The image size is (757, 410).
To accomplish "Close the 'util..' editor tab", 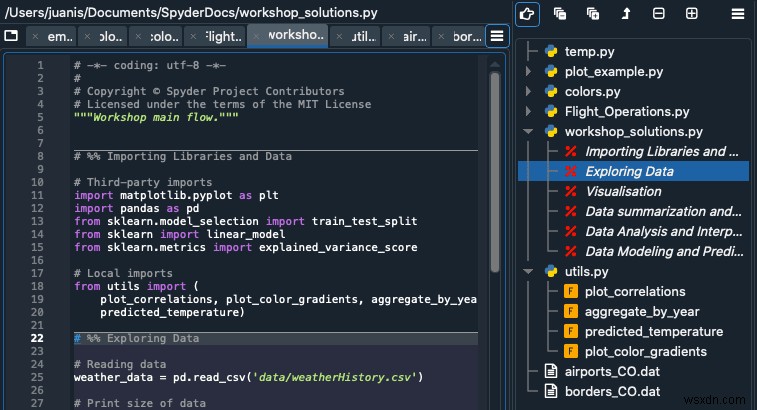I will 339,36.
